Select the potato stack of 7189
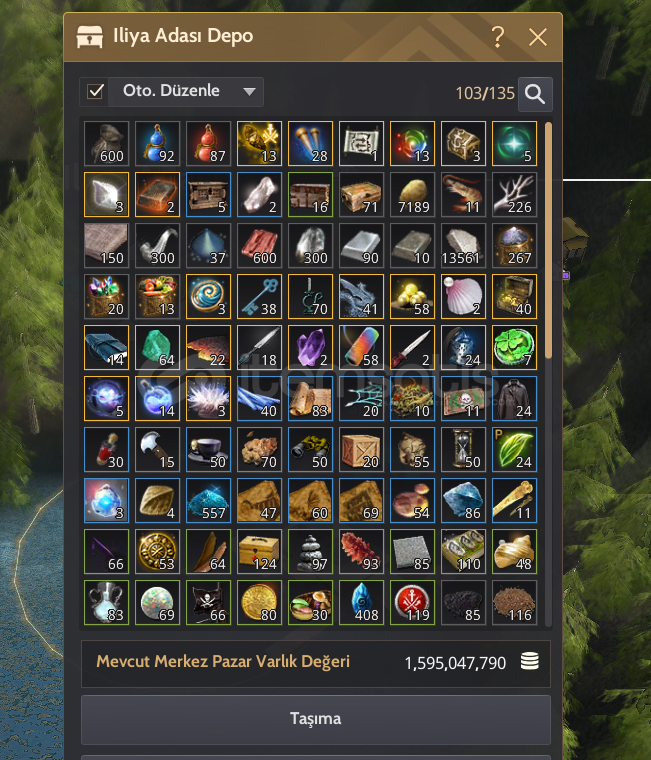Screen dimensions: 651x760 pos(412,195)
